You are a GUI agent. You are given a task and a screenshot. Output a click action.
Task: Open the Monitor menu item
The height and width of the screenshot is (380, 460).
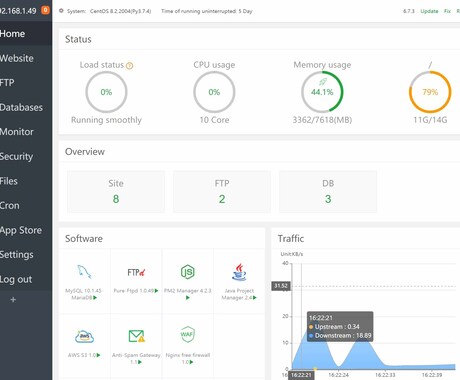[26, 132]
